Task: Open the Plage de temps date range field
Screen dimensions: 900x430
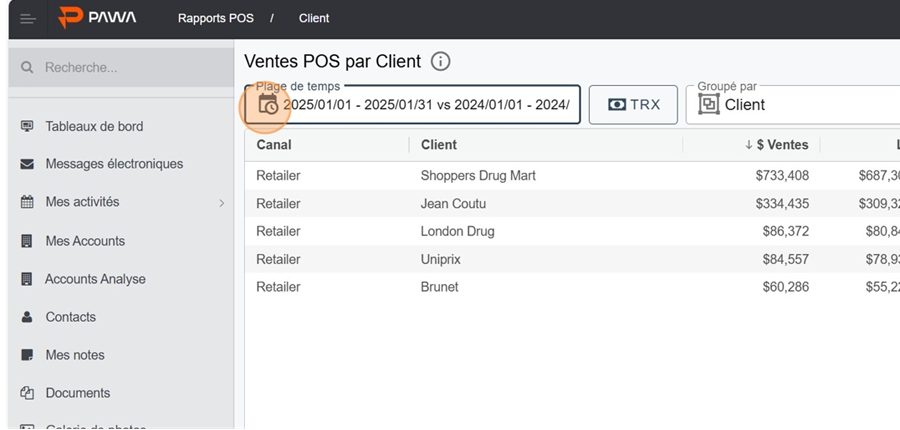Action: [412, 104]
